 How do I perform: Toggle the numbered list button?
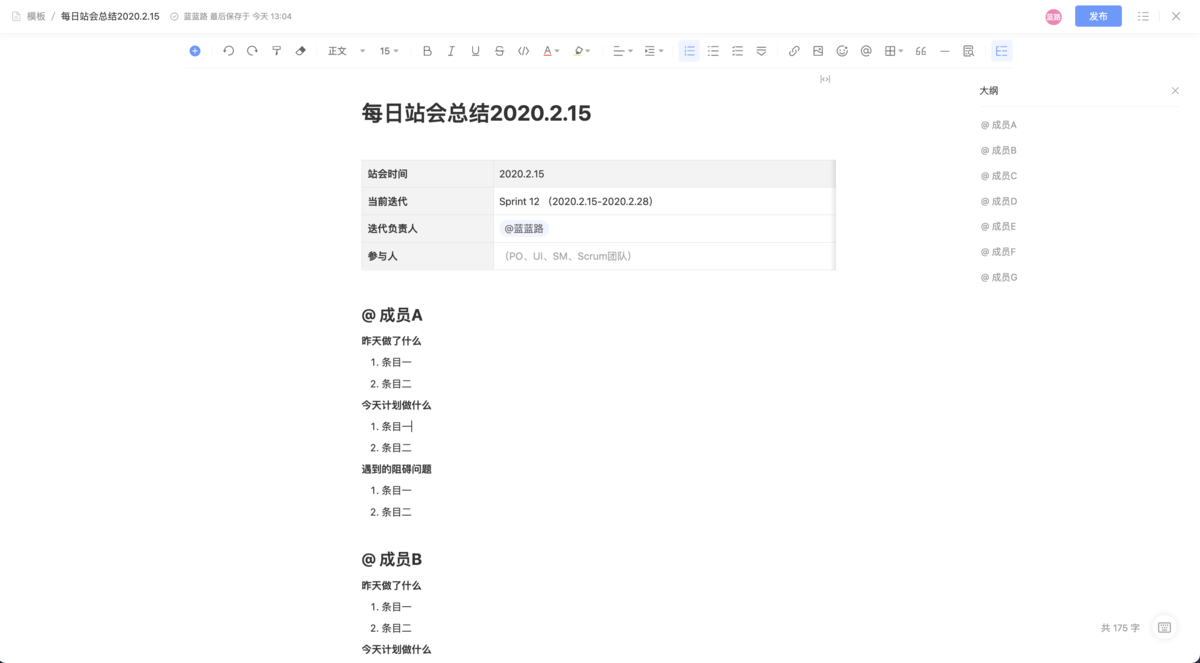click(x=689, y=51)
